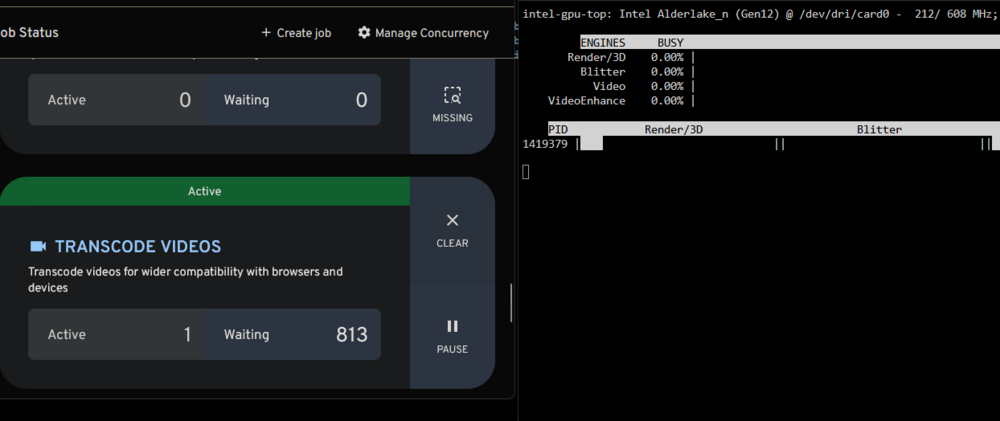Clear the Transcode Videos queue

(452, 230)
